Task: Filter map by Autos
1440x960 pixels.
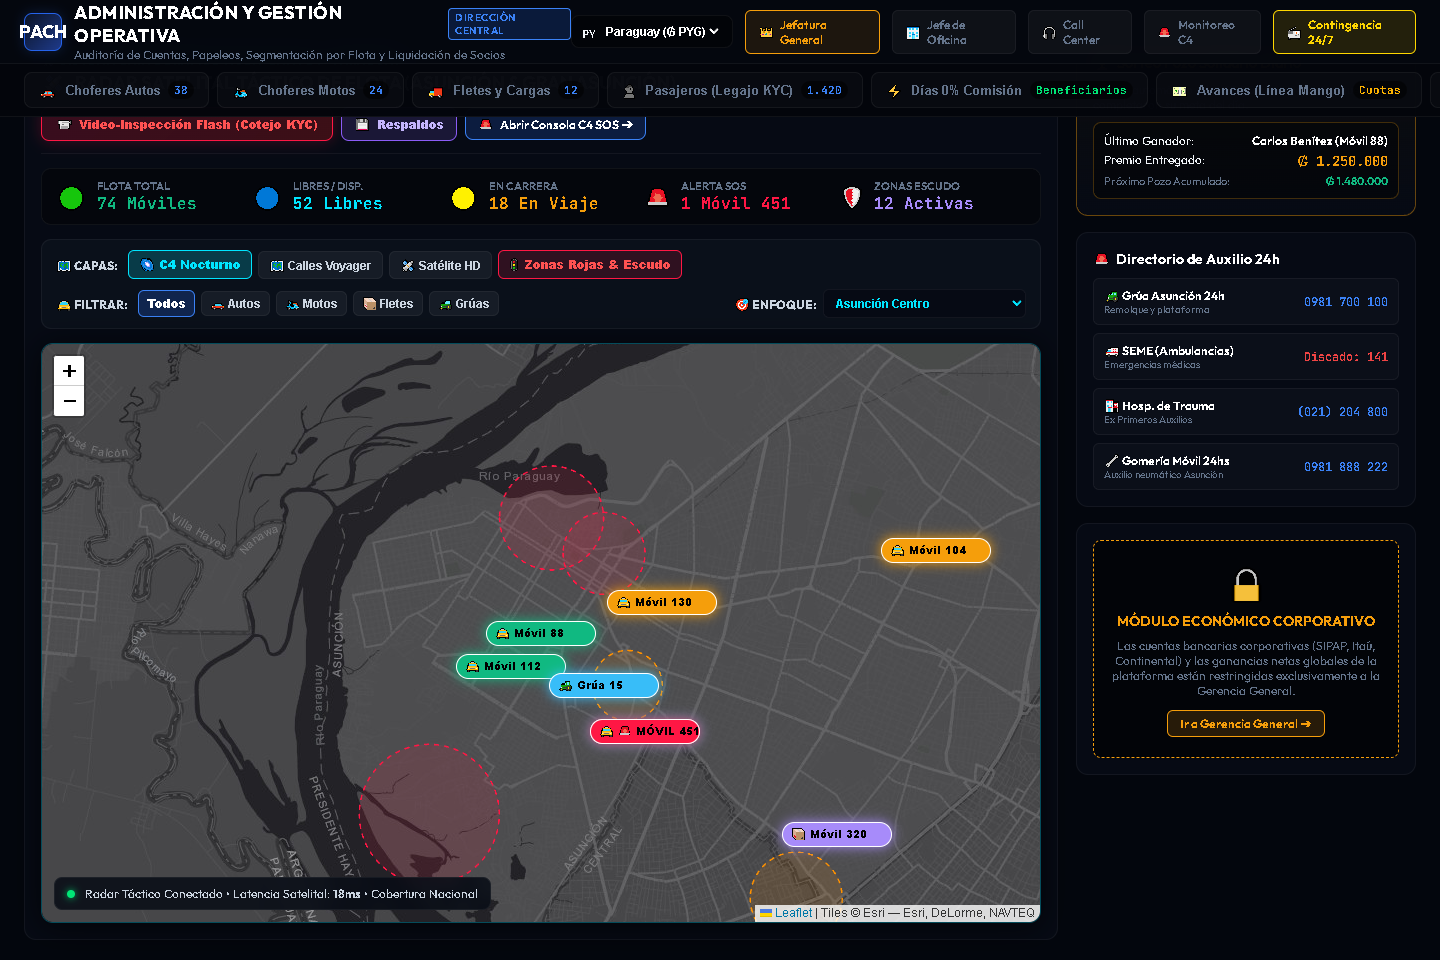Action: click(236, 304)
